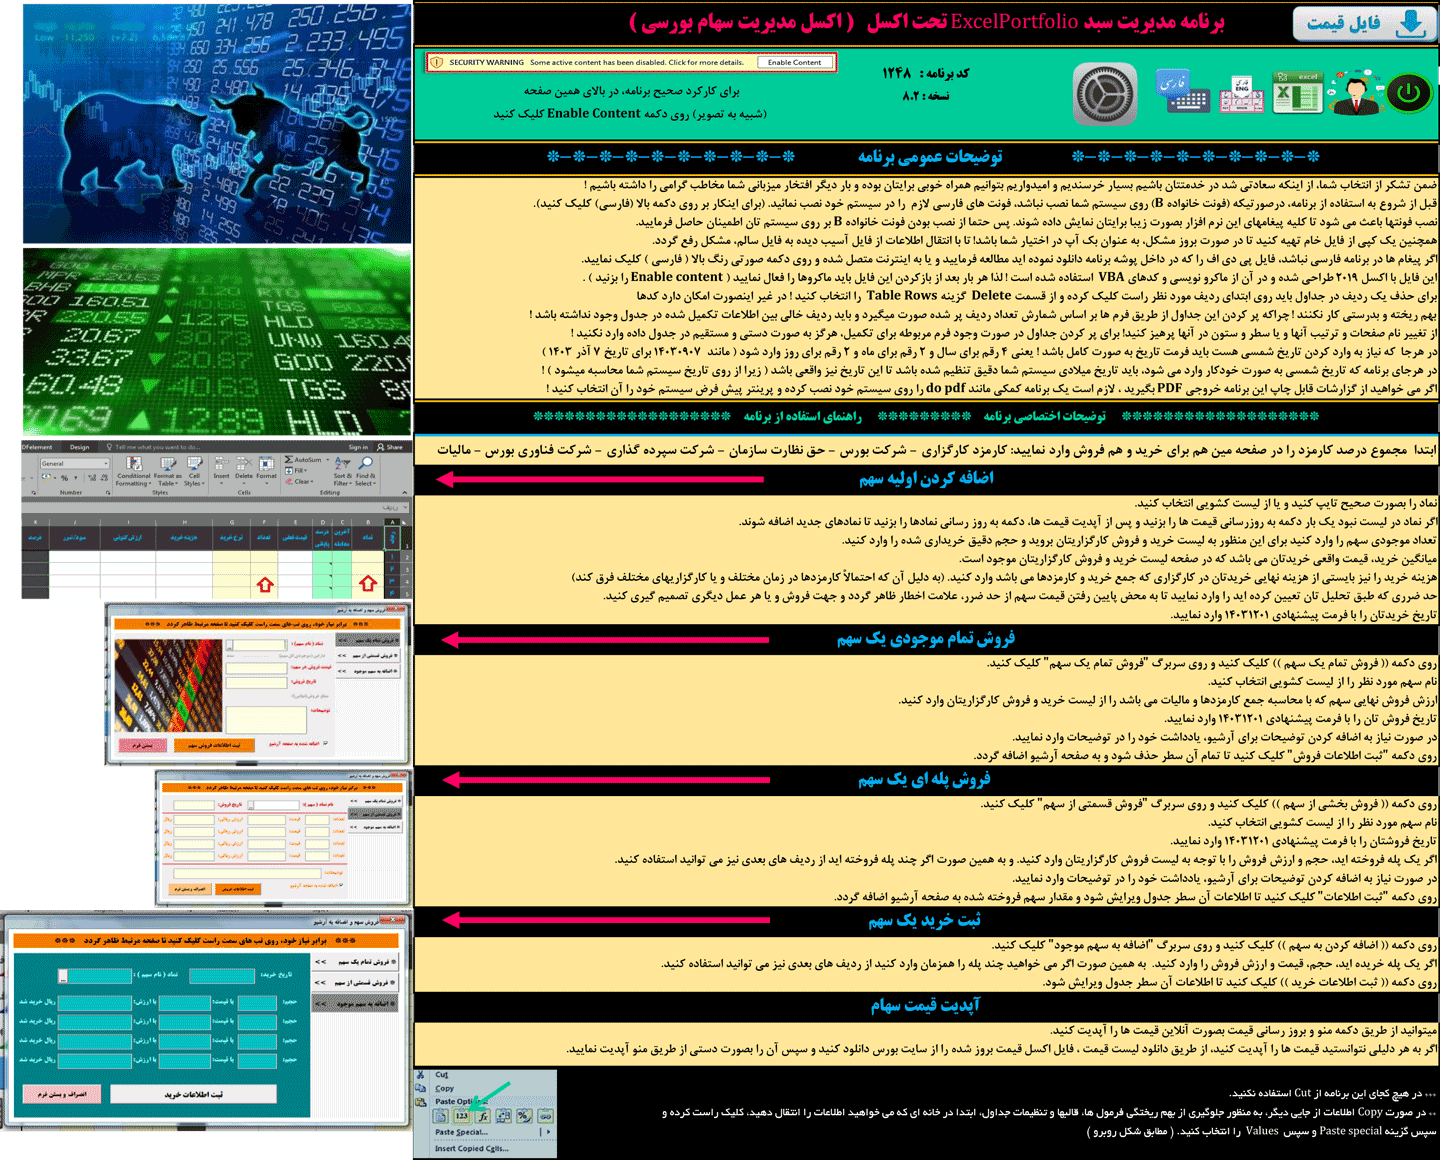Click the Paste Link icon
The image size is (1440, 1160).
tap(545, 1116)
